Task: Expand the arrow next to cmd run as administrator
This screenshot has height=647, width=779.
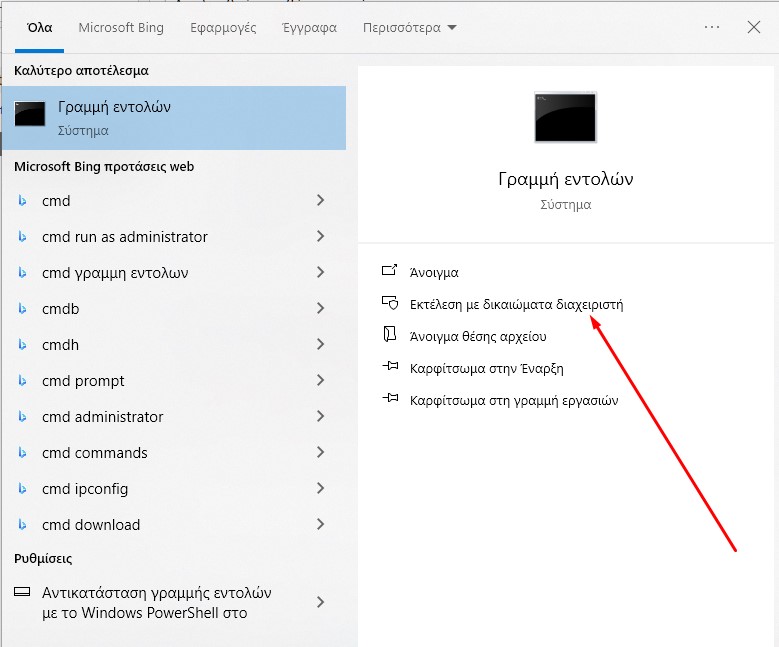Action: [x=320, y=237]
